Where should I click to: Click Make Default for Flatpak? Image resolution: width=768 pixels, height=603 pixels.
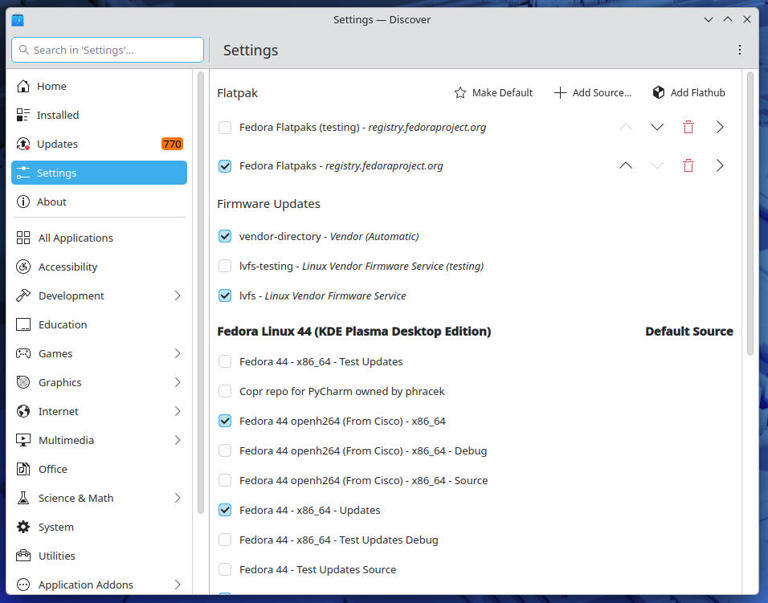[493, 93]
